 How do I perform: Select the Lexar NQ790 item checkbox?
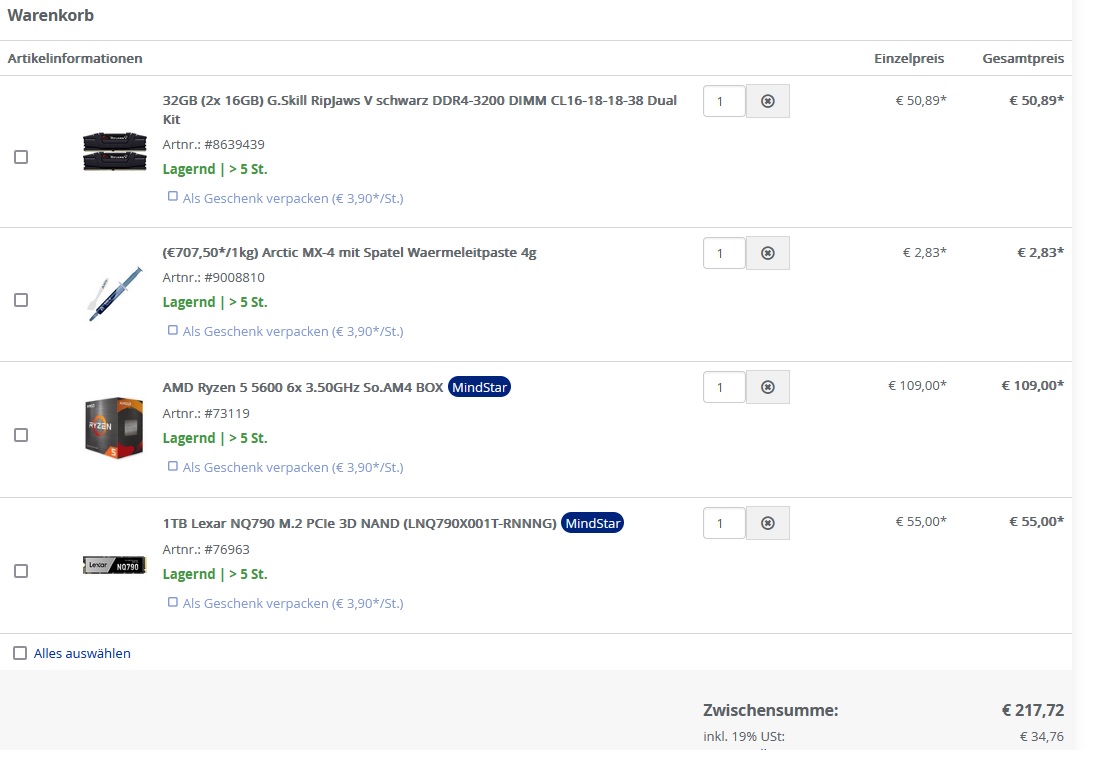point(21,571)
